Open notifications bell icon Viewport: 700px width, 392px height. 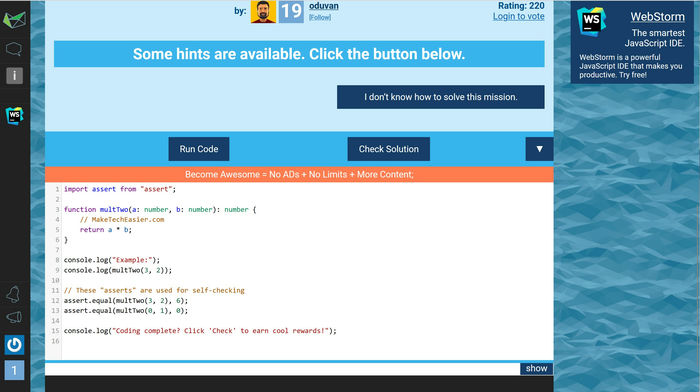point(13,294)
